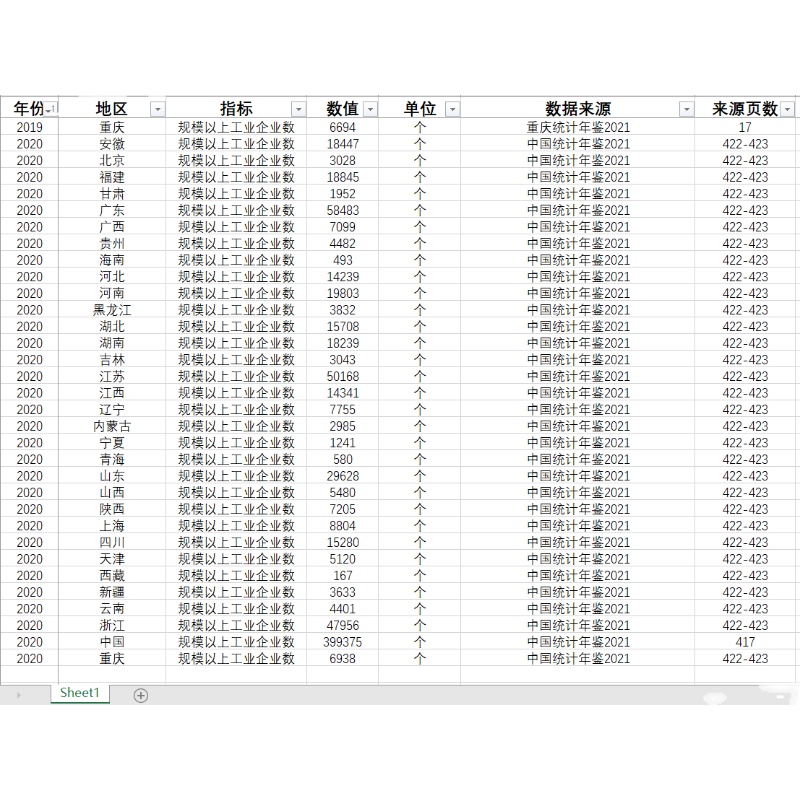Screen dimensions: 800x800
Task: Select region cell 安徽
Action: tap(112, 144)
